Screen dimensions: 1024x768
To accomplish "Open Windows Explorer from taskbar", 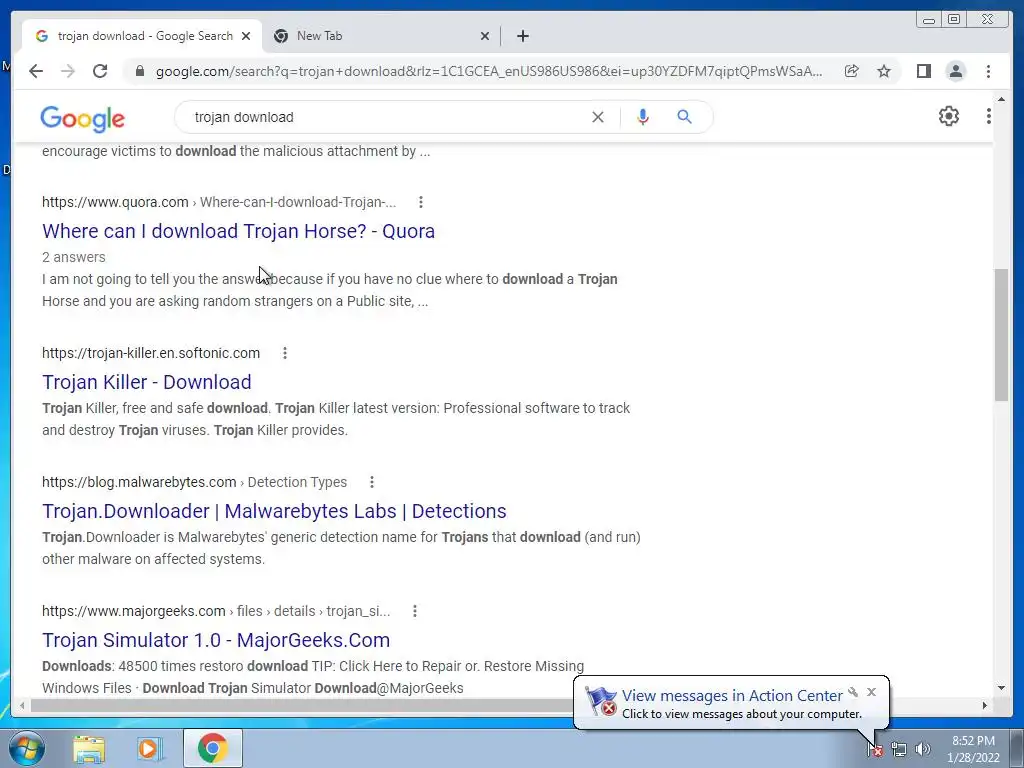I will click(x=89, y=748).
